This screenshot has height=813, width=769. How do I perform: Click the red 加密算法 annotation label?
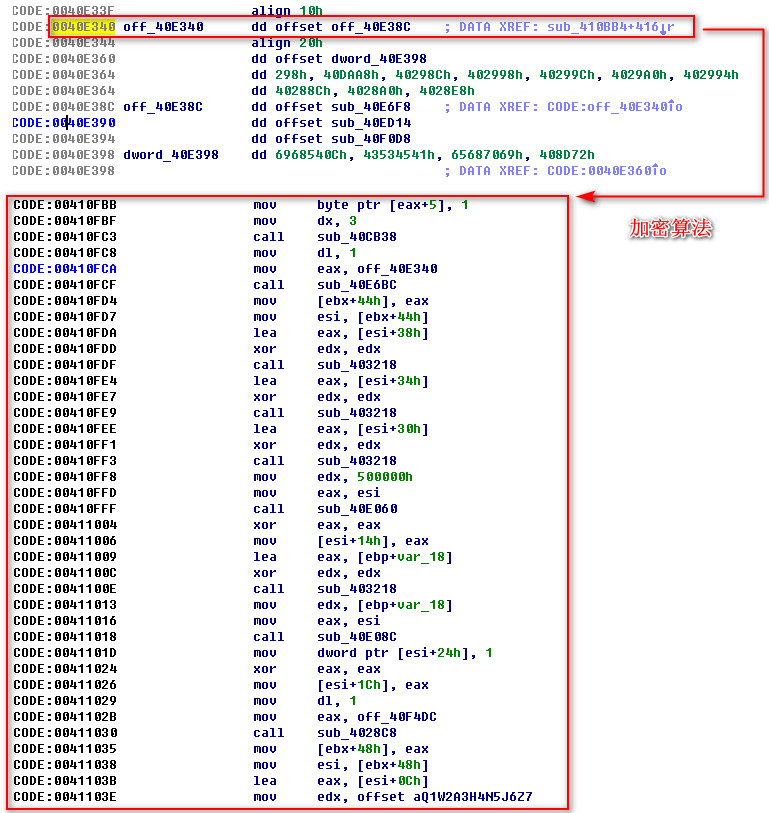pos(670,229)
